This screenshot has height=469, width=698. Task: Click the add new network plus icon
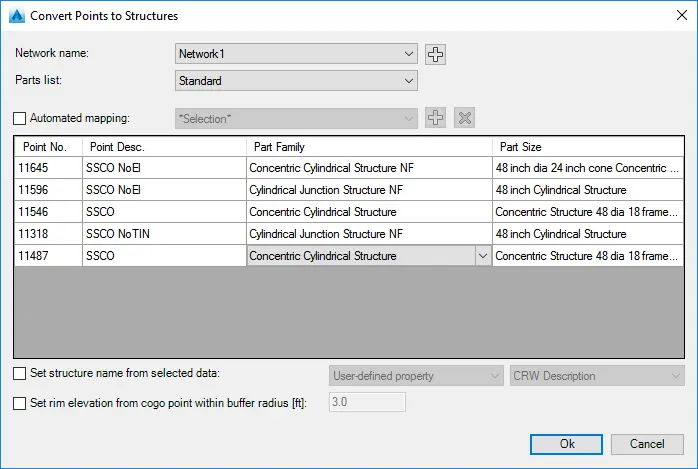[435, 54]
